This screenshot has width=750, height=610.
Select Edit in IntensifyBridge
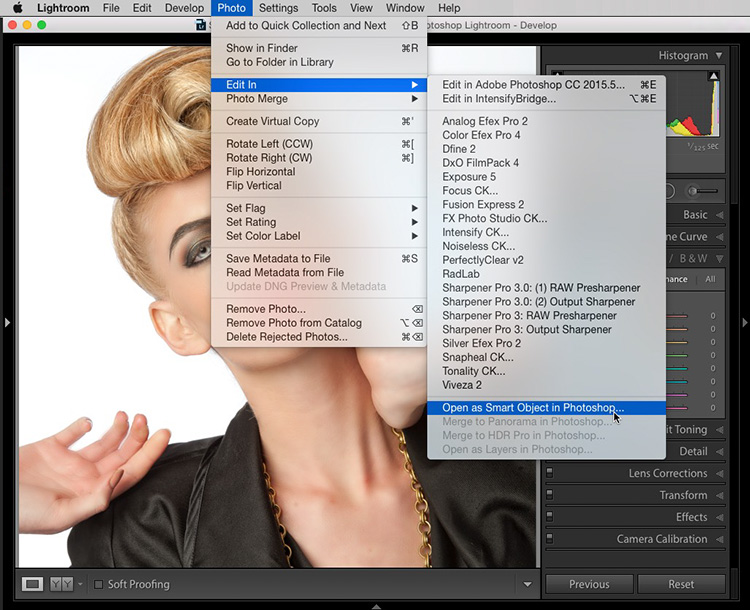click(546, 99)
